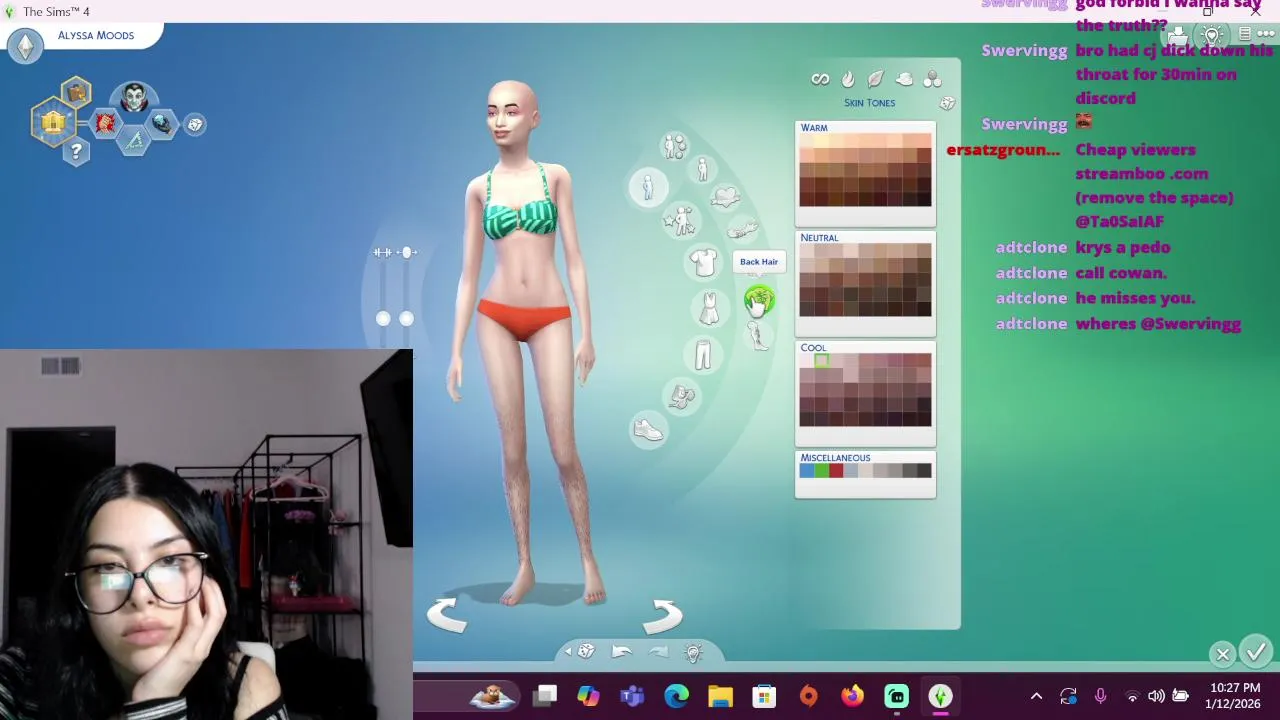Screen dimensions: 1280x720
Task: Pick the red Miscellaneous skin tone
Action: tap(836, 470)
